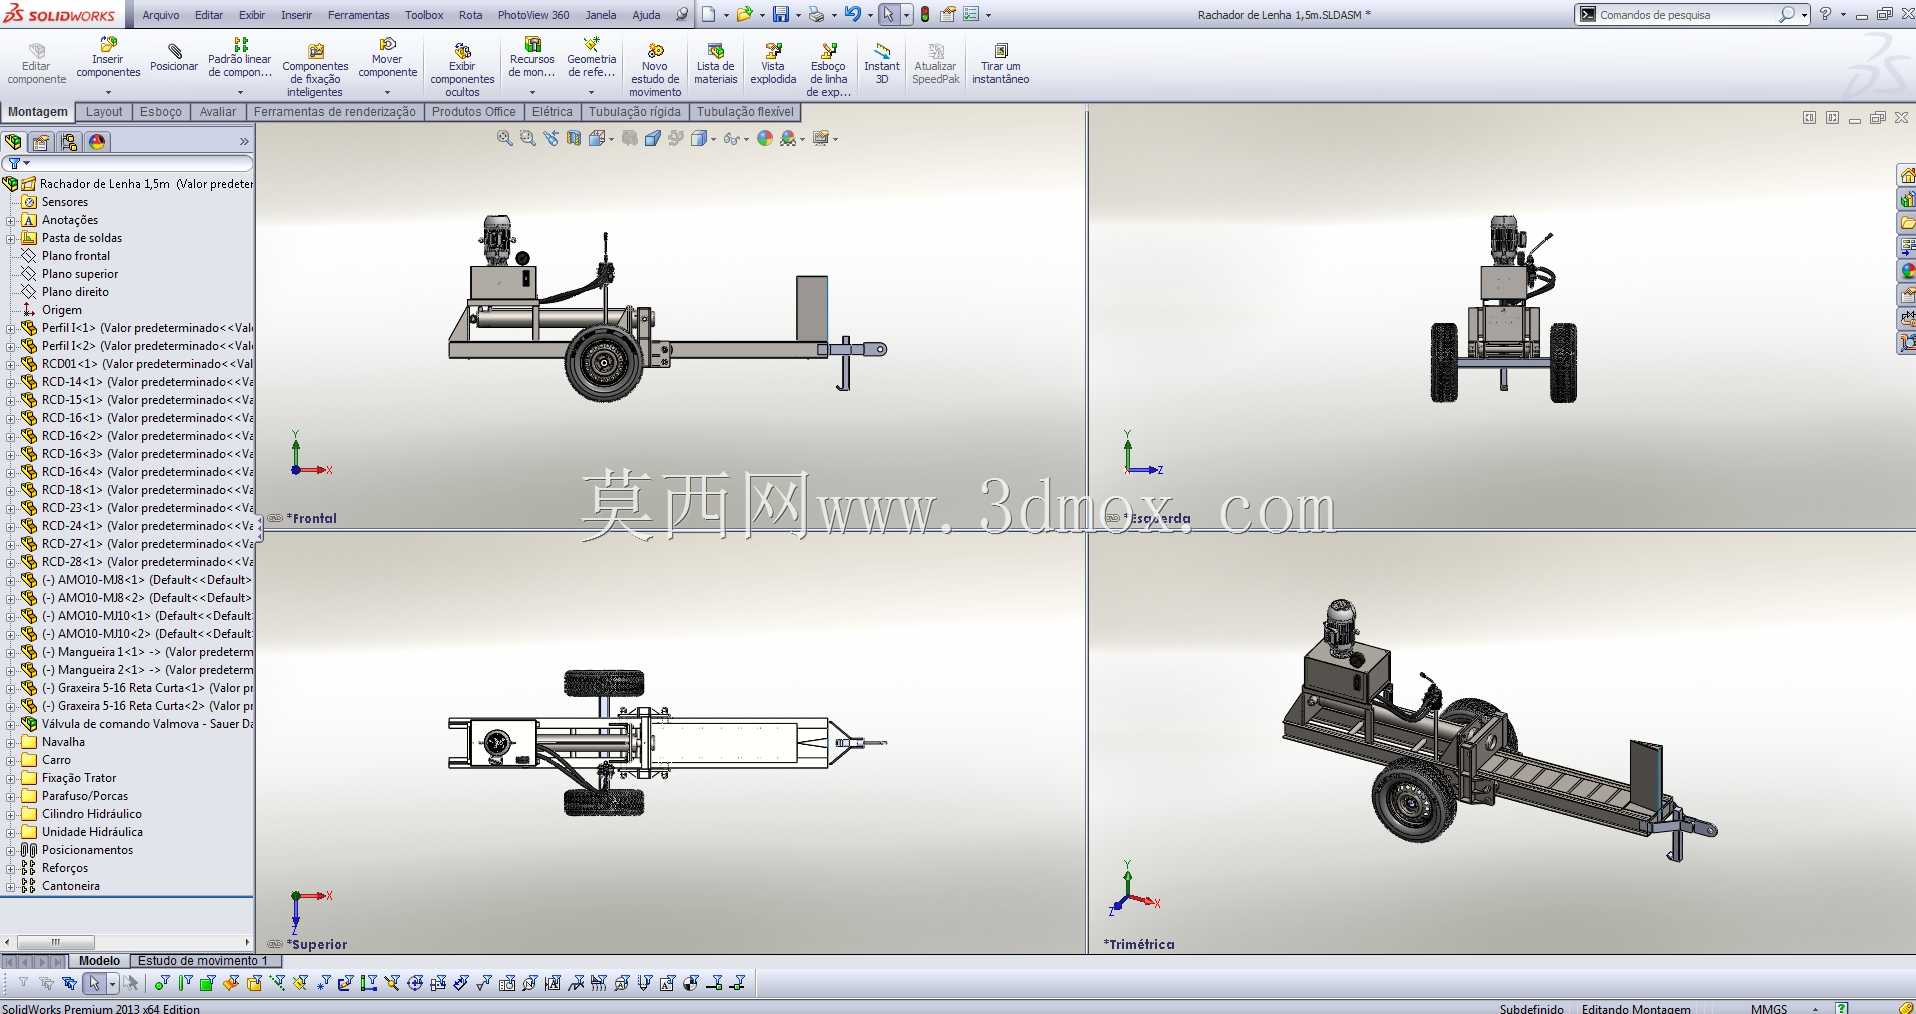Open the PropertyManager tab icon
Screen dimensions: 1916x1014
41,142
